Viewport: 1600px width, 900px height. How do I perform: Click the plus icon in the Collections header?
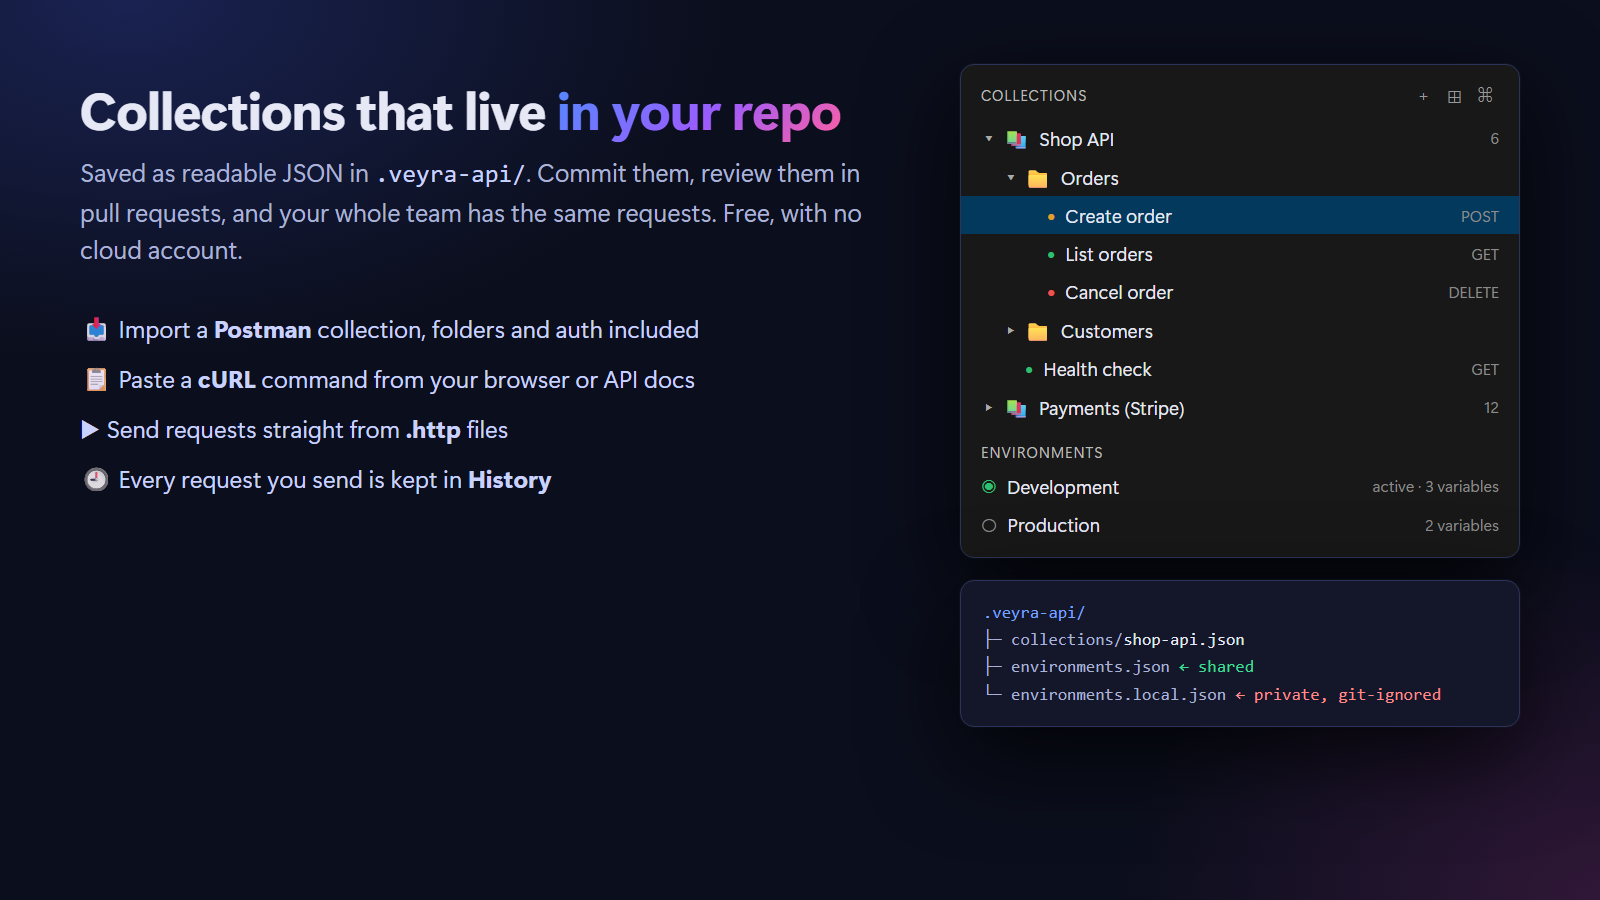coord(1423,96)
